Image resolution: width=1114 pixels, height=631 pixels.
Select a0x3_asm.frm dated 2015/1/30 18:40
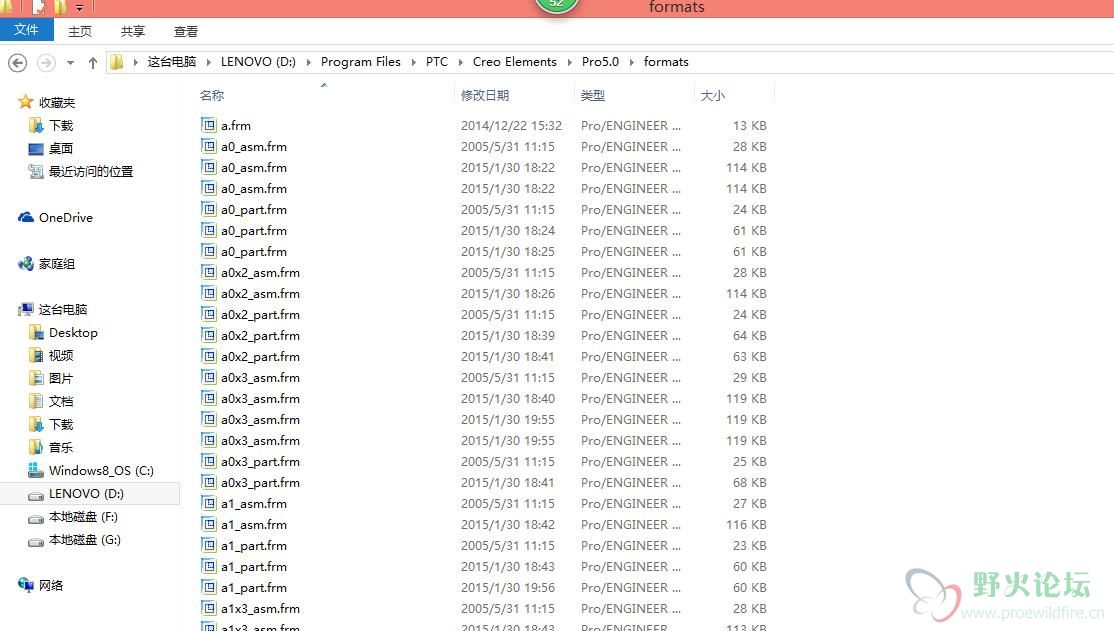point(260,399)
